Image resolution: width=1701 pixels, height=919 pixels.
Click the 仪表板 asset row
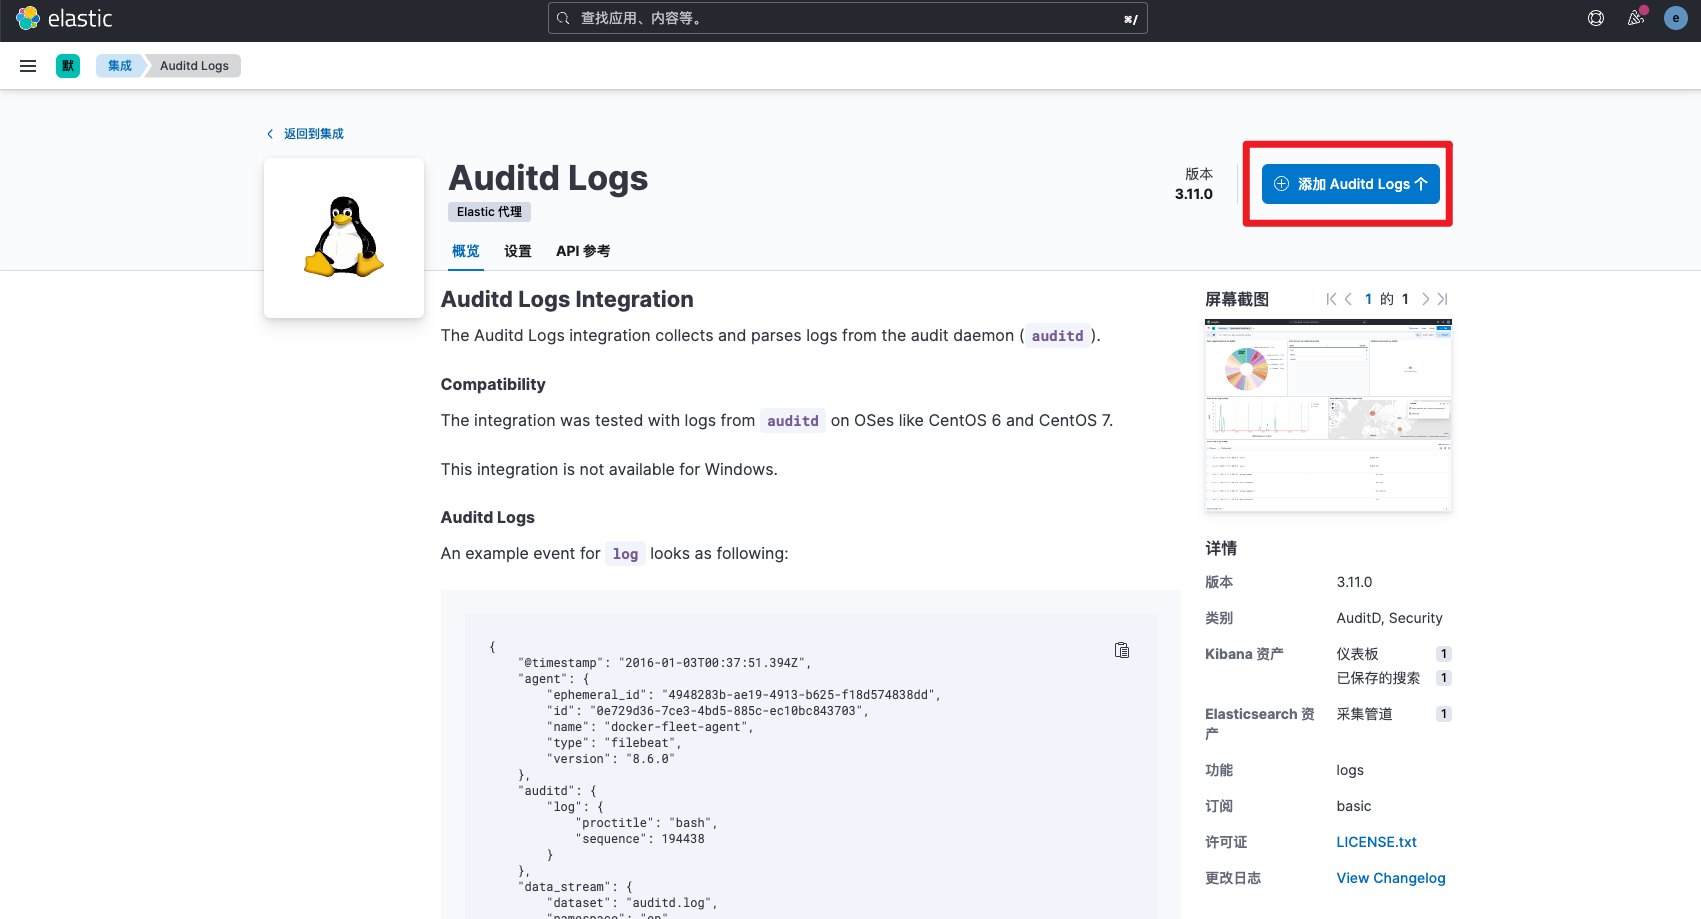tap(1394, 654)
